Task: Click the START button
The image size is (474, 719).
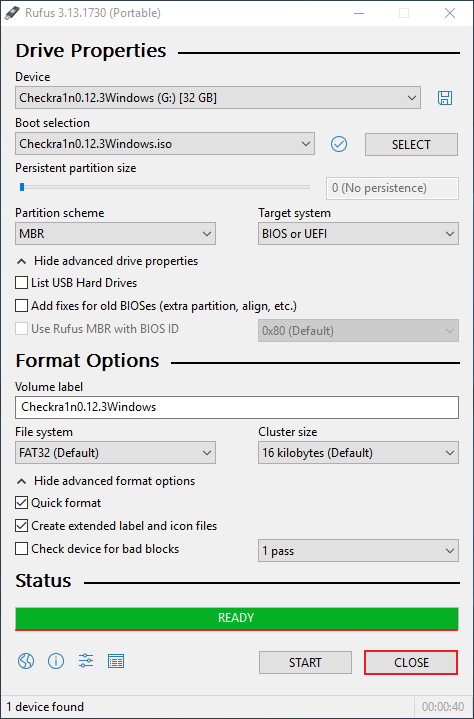Action: click(x=305, y=663)
